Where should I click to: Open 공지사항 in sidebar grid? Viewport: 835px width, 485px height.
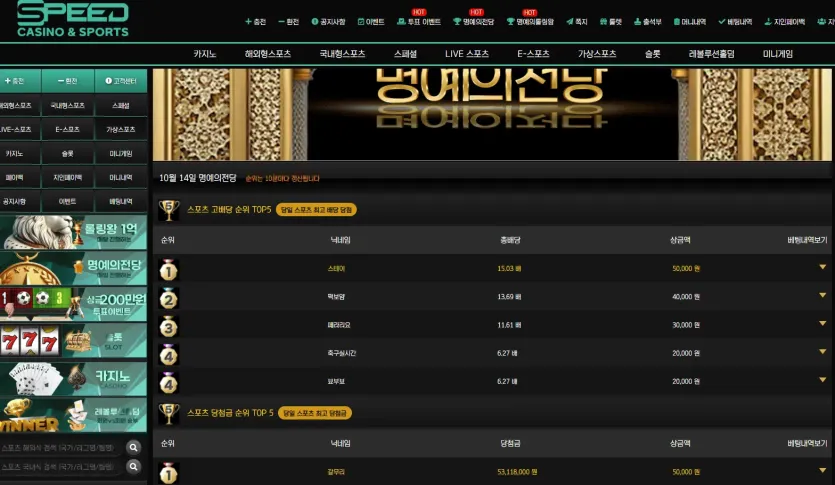click(20, 201)
